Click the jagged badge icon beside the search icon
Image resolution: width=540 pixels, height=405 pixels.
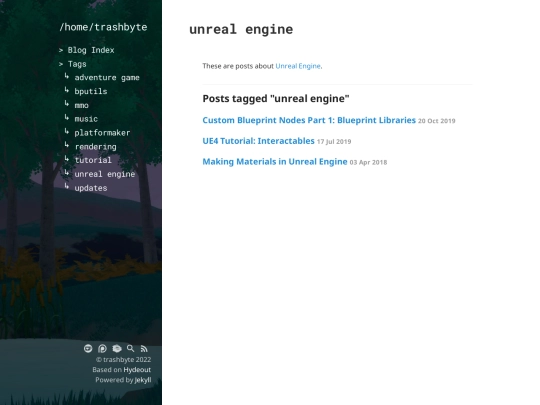[117, 349]
